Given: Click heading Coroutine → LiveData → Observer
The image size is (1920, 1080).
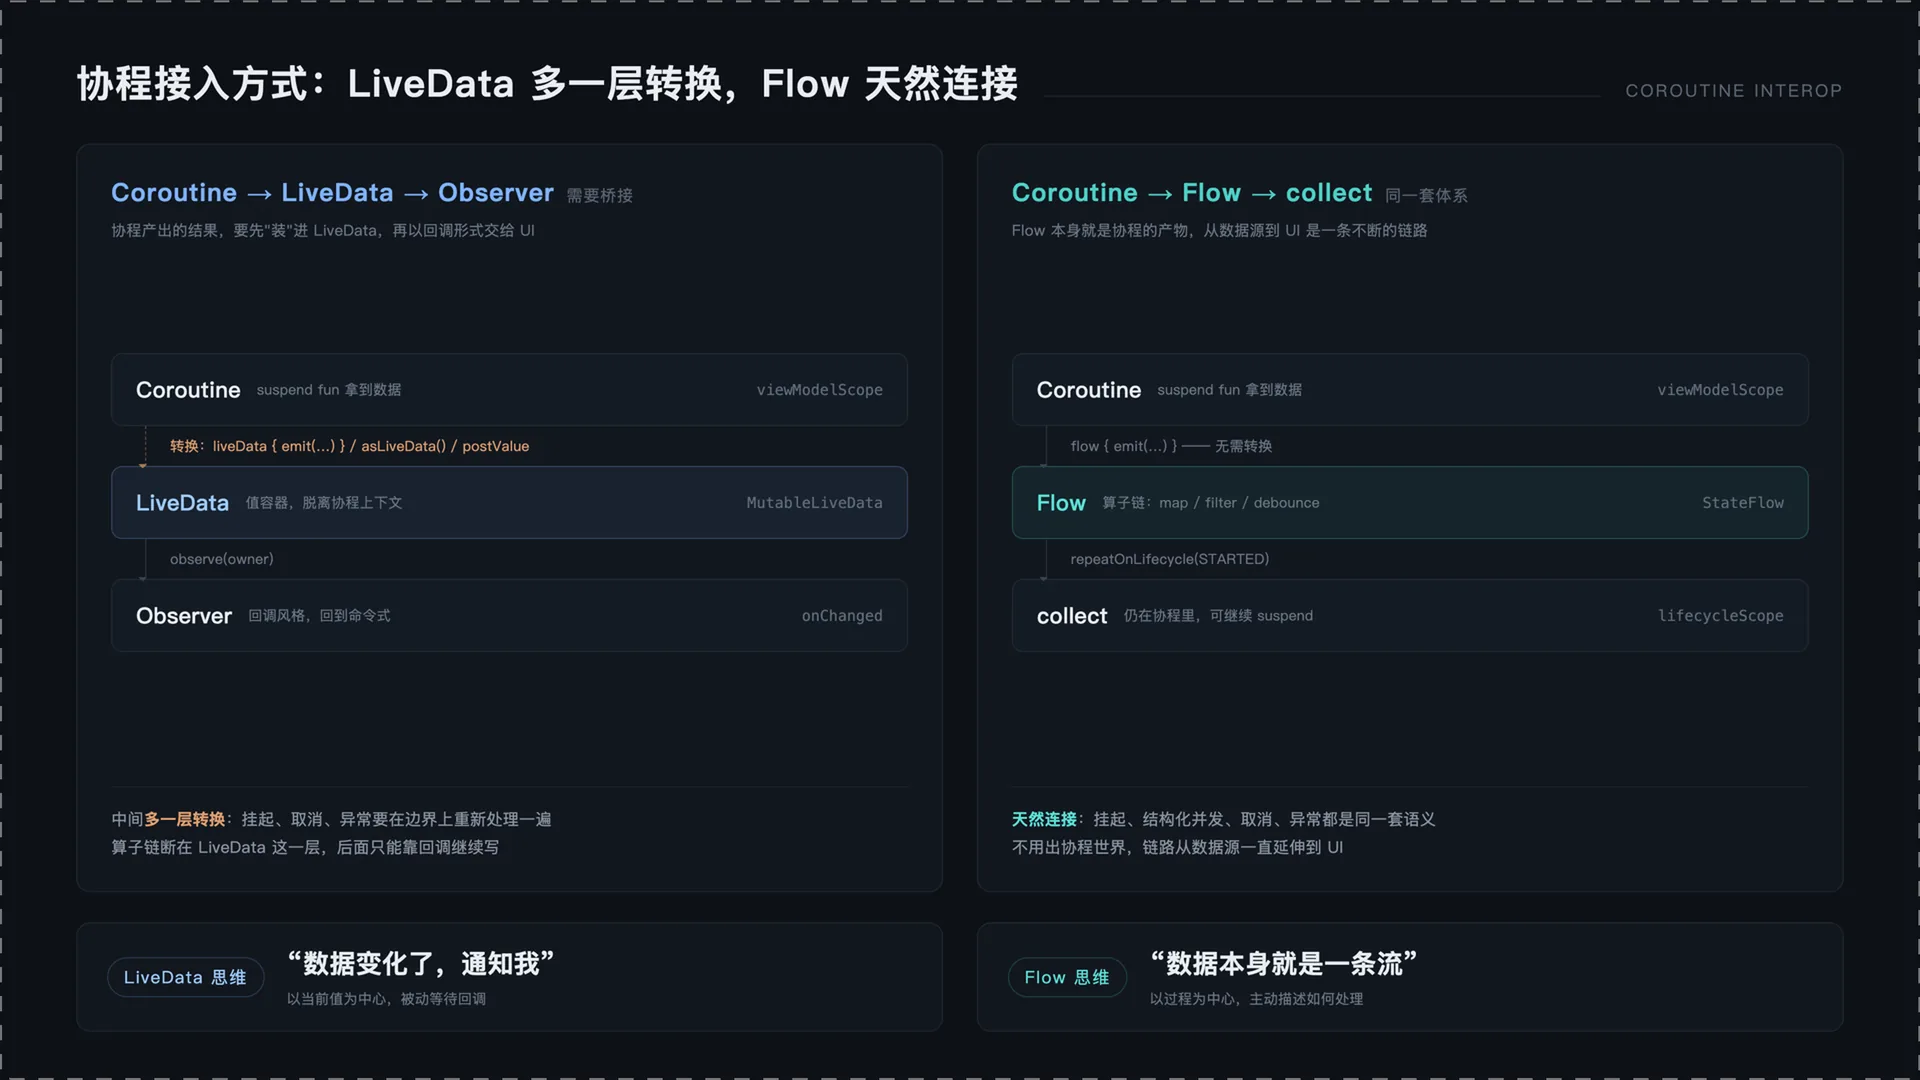Looking at the screenshot, I should [x=332, y=193].
